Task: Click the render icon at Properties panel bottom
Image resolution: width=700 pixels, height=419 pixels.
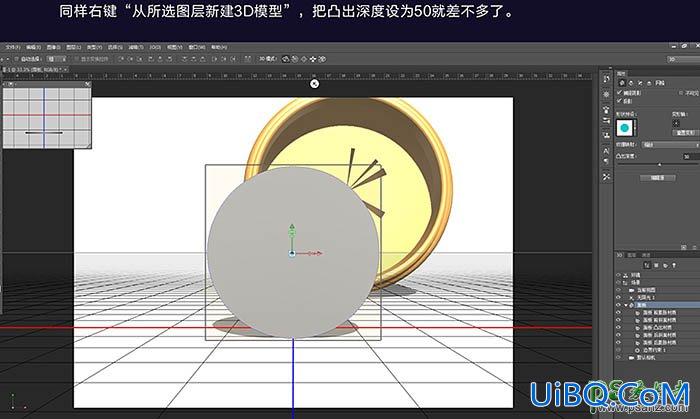Action: point(683,247)
